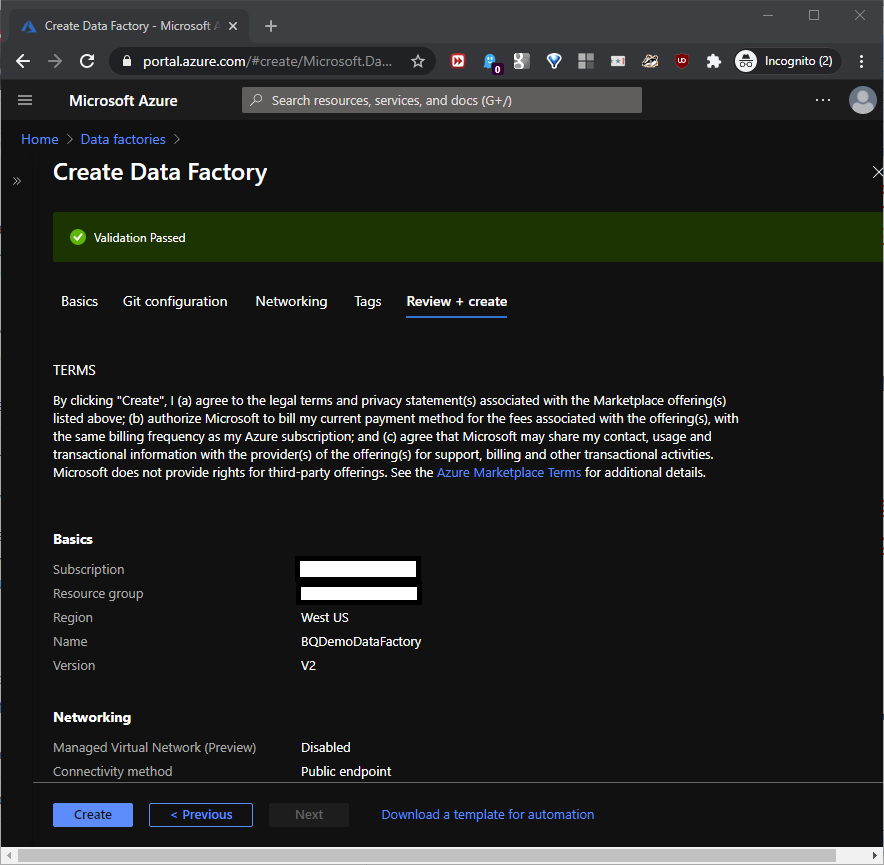Switch to the Git configuration tab
Viewport: 884px width, 865px height.
(175, 301)
